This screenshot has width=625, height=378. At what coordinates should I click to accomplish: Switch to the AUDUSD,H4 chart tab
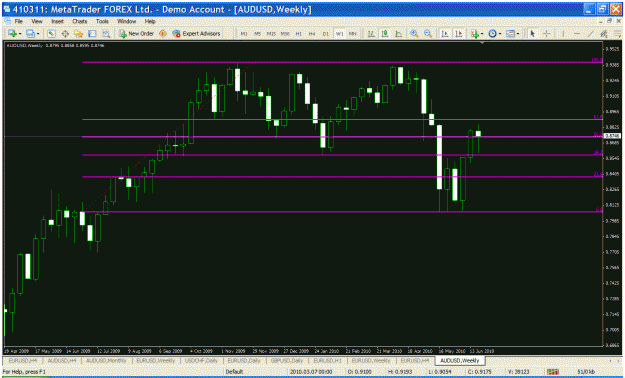tap(61, 360)
